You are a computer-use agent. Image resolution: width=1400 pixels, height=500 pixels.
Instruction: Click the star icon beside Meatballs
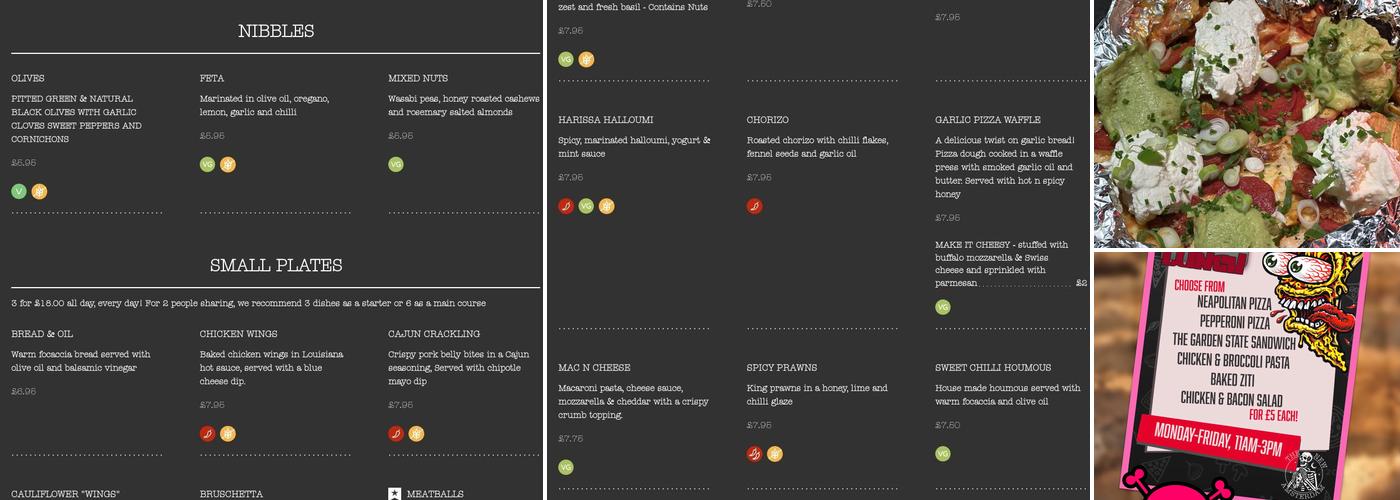tap(395, 494)
